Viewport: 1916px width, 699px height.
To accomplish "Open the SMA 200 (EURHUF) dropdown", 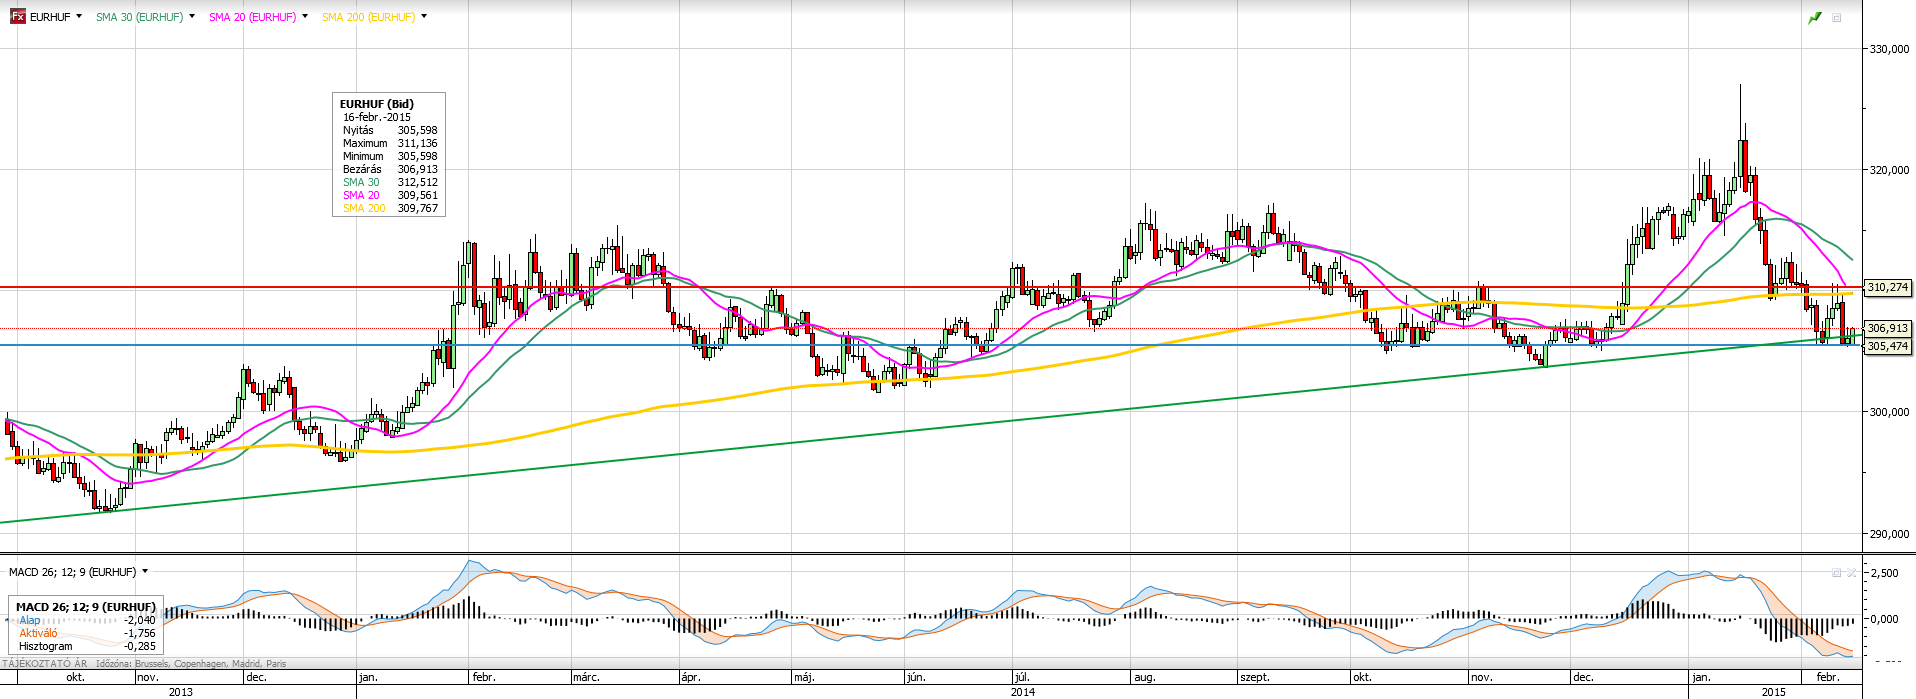I will (x=424, y=16).
